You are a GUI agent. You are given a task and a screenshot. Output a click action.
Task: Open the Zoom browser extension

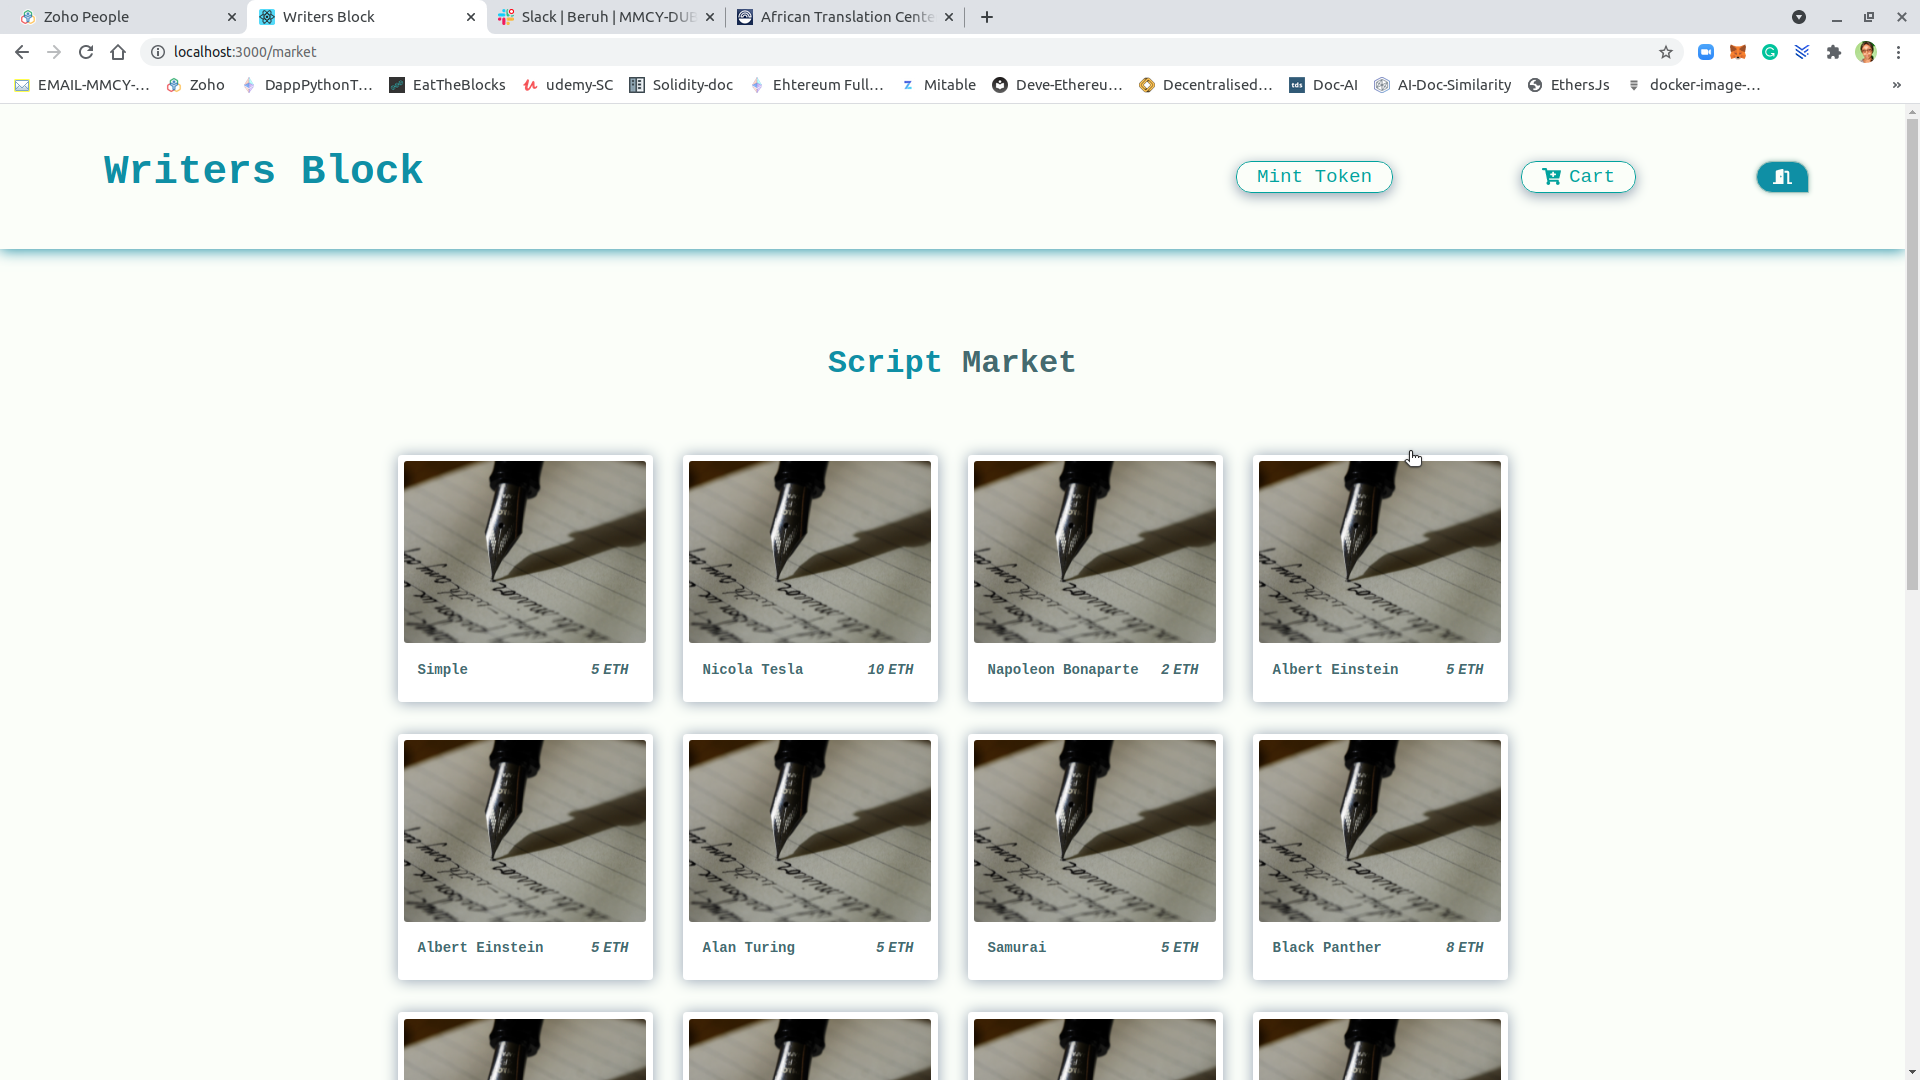pos(1706,52)
